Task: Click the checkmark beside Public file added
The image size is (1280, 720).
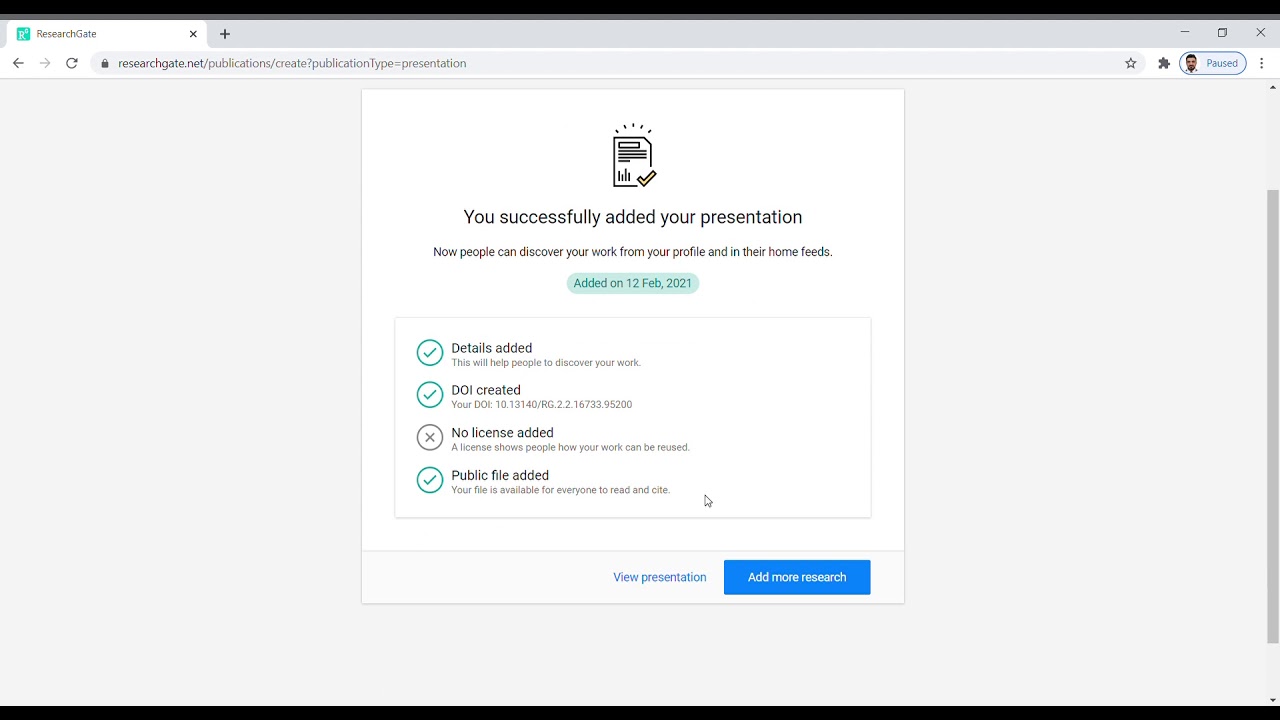Action: [x=430, y=480]
